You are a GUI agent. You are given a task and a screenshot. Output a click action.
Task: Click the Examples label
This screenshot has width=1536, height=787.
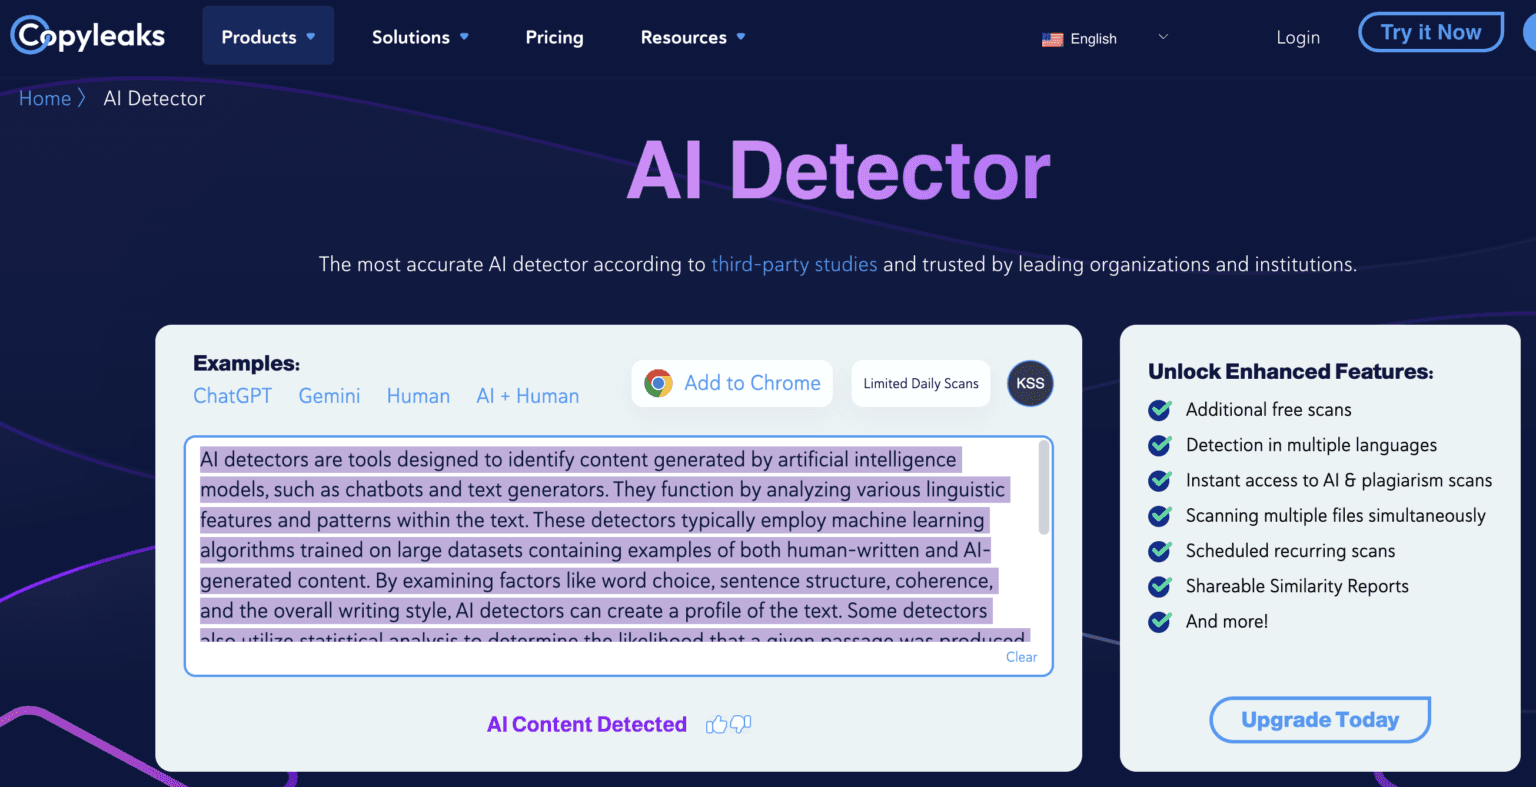[246, 363]
